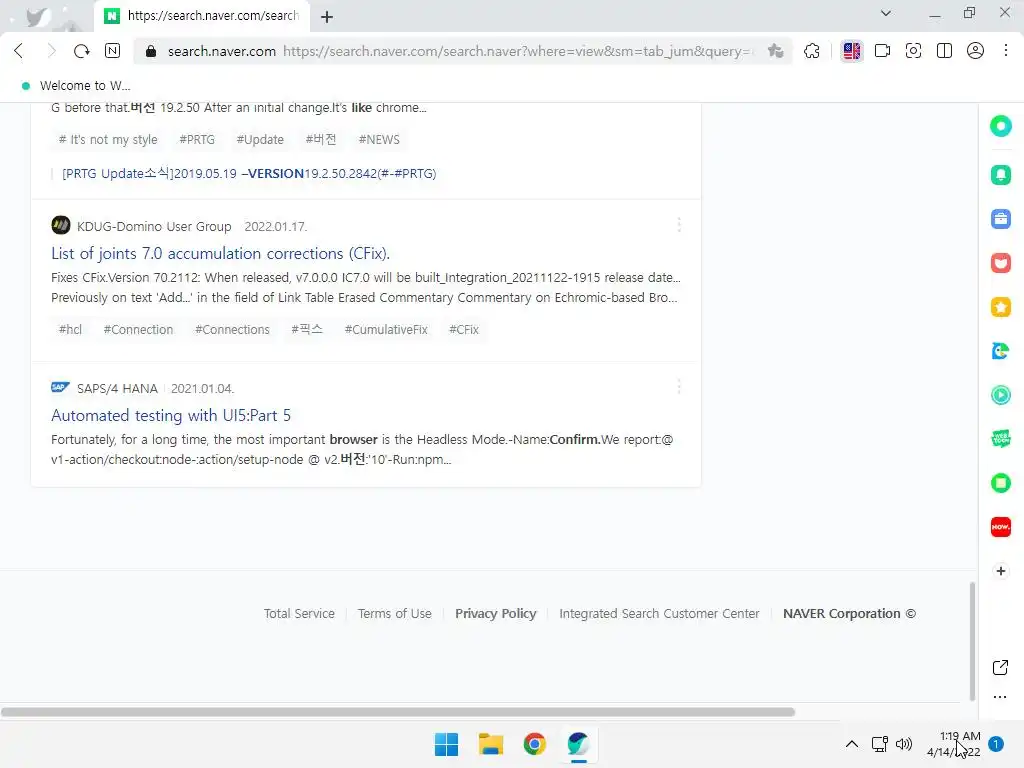The height and width of the screenshot is (768, 1024).
Task: Open the Papago translator sidebar icon
Action: pyautogui.click(x=1000, y=351)
